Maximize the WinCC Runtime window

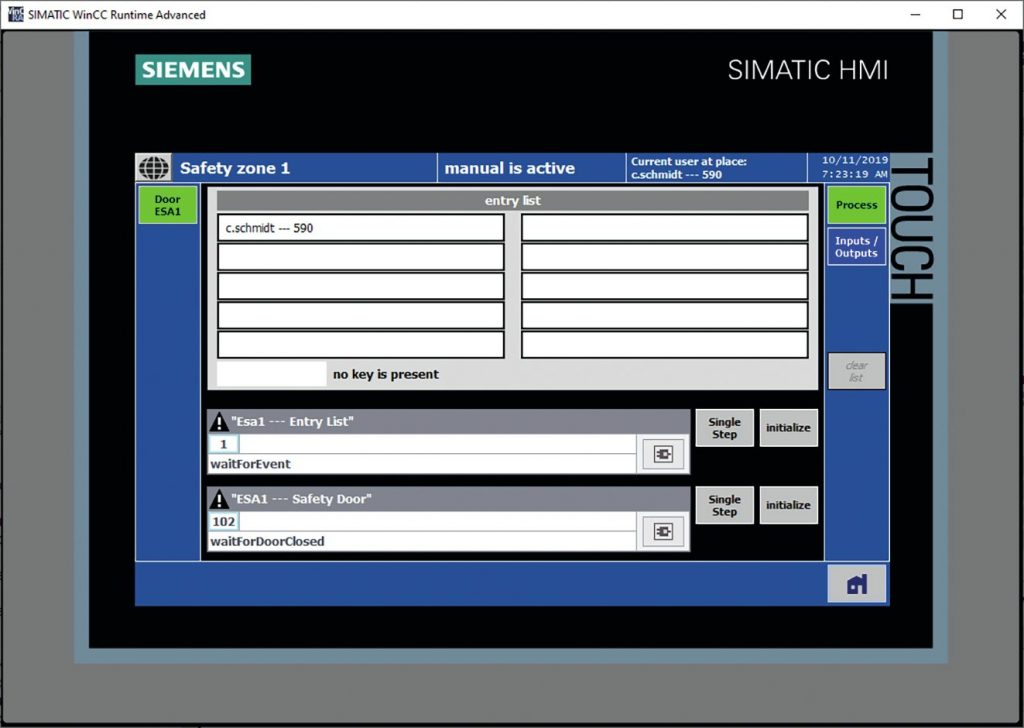[x=957, y=14]
